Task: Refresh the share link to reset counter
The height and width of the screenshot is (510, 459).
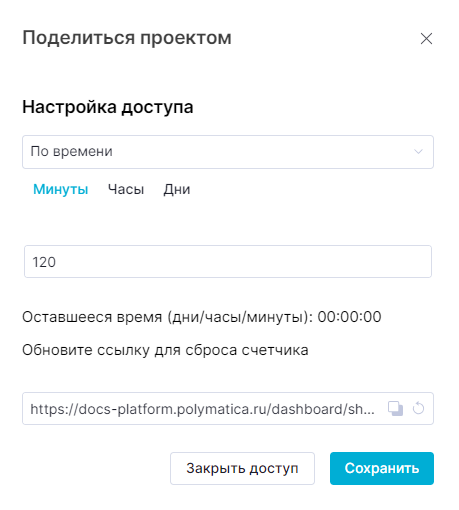Action: point(418,408)
